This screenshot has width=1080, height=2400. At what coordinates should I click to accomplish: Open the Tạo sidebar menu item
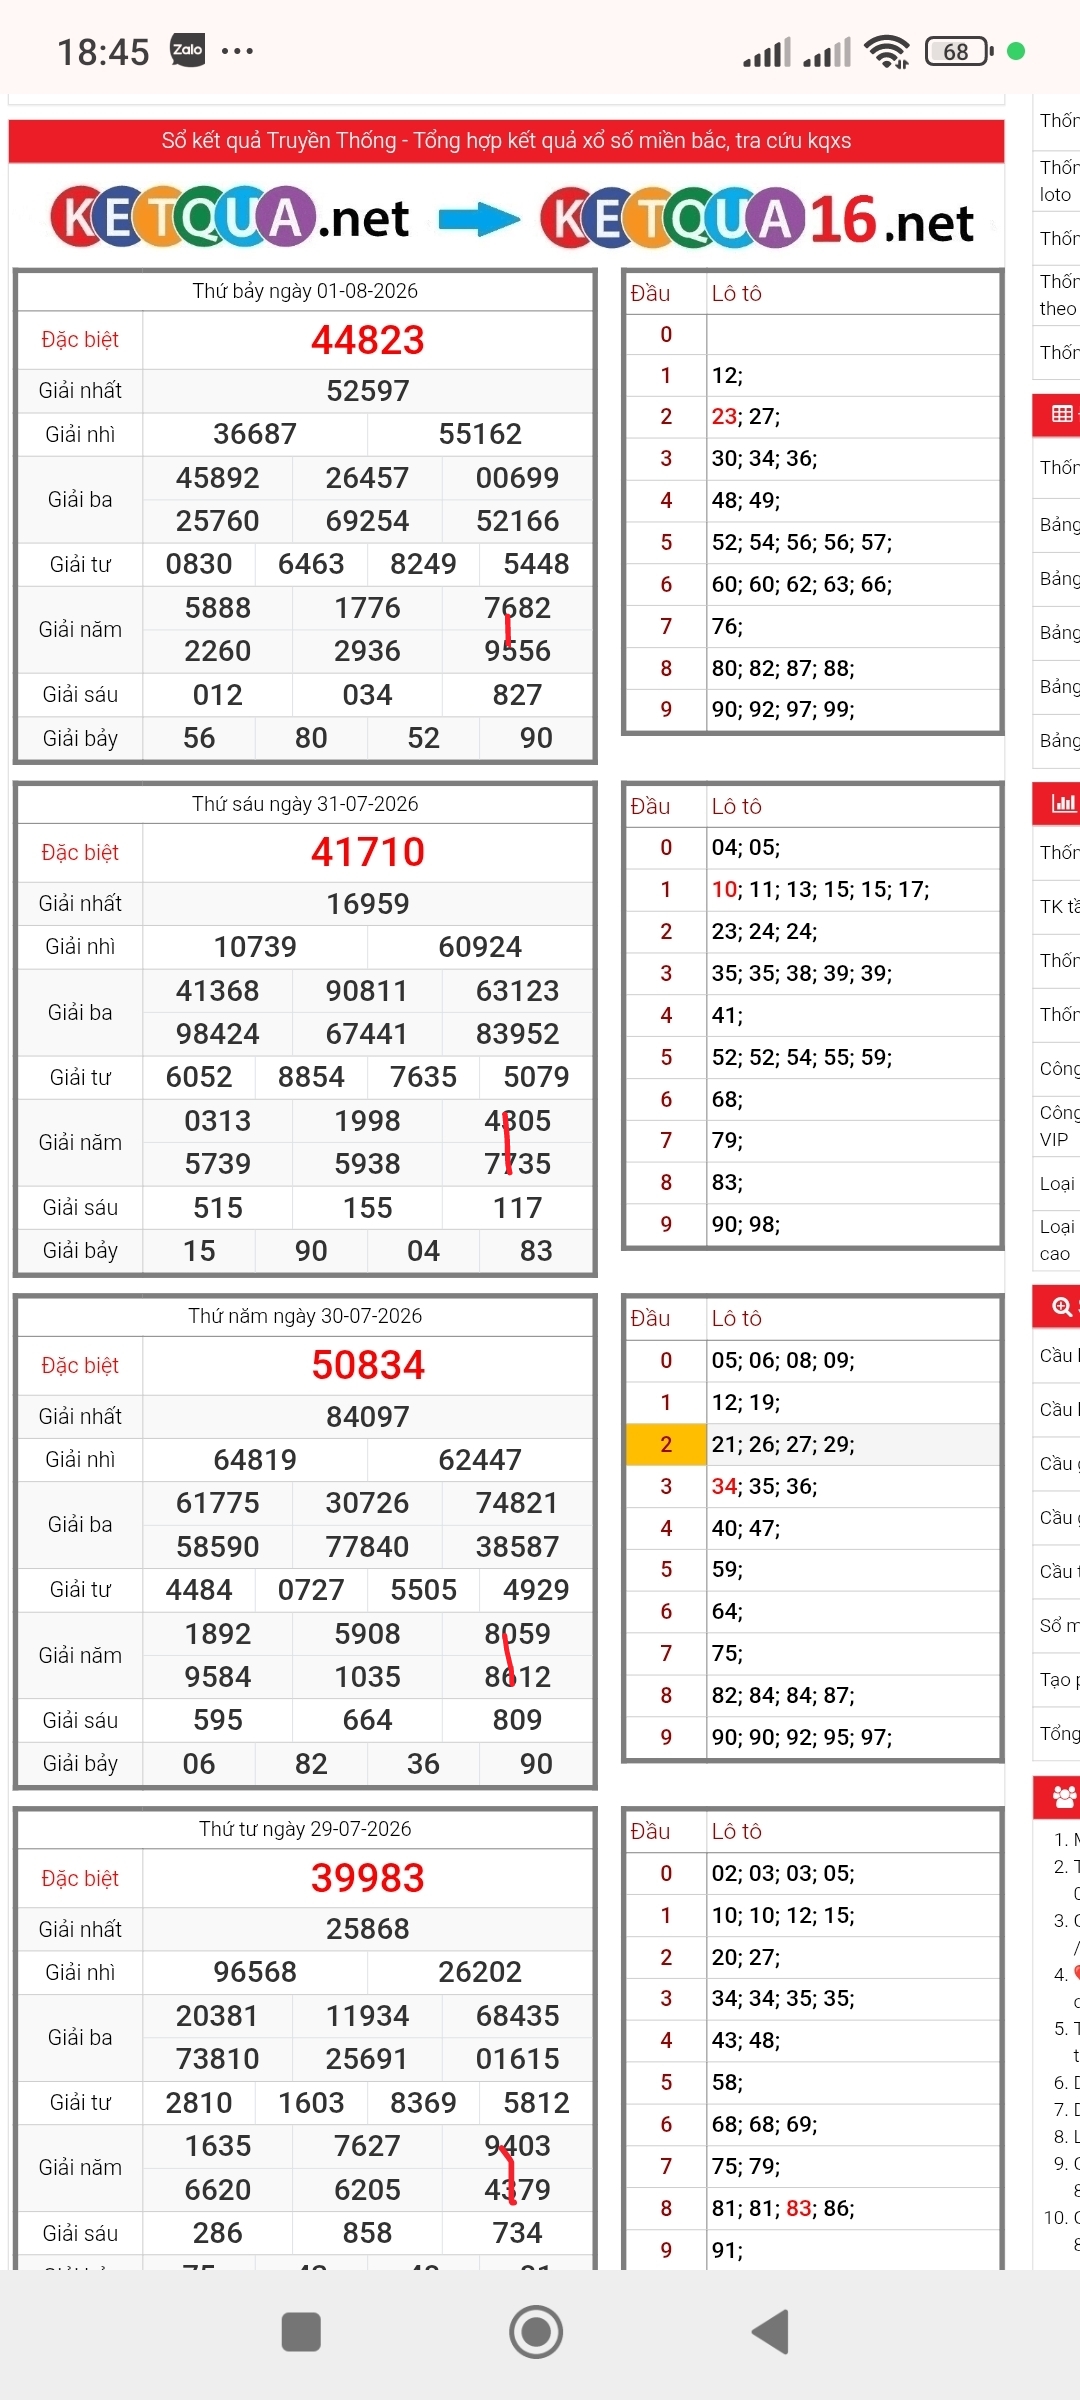point(1058,1679)
